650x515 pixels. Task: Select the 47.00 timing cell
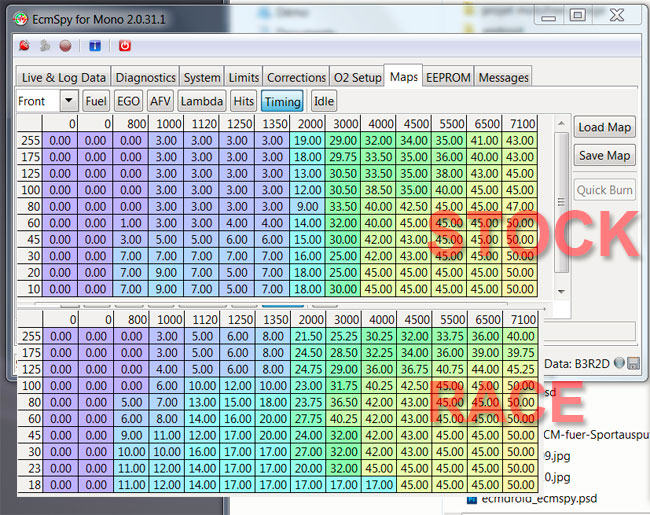(520, 206)
